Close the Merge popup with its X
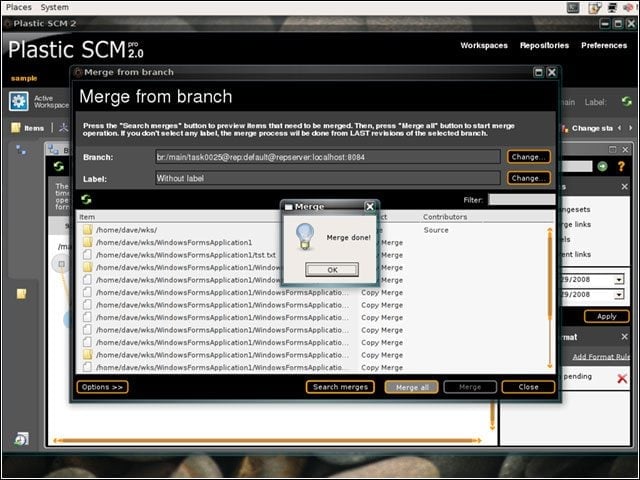The height and width of the screenshot is (480, 640). click(370, 207)
